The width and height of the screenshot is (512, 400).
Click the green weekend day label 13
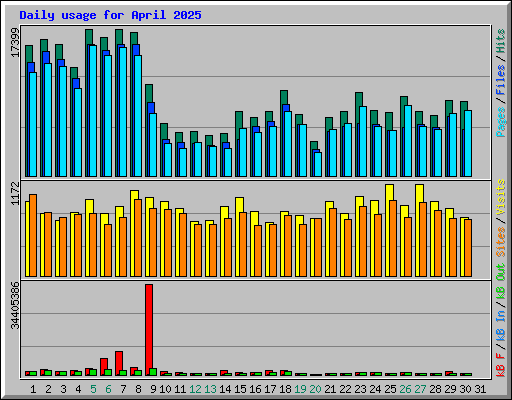click(210, 389)
